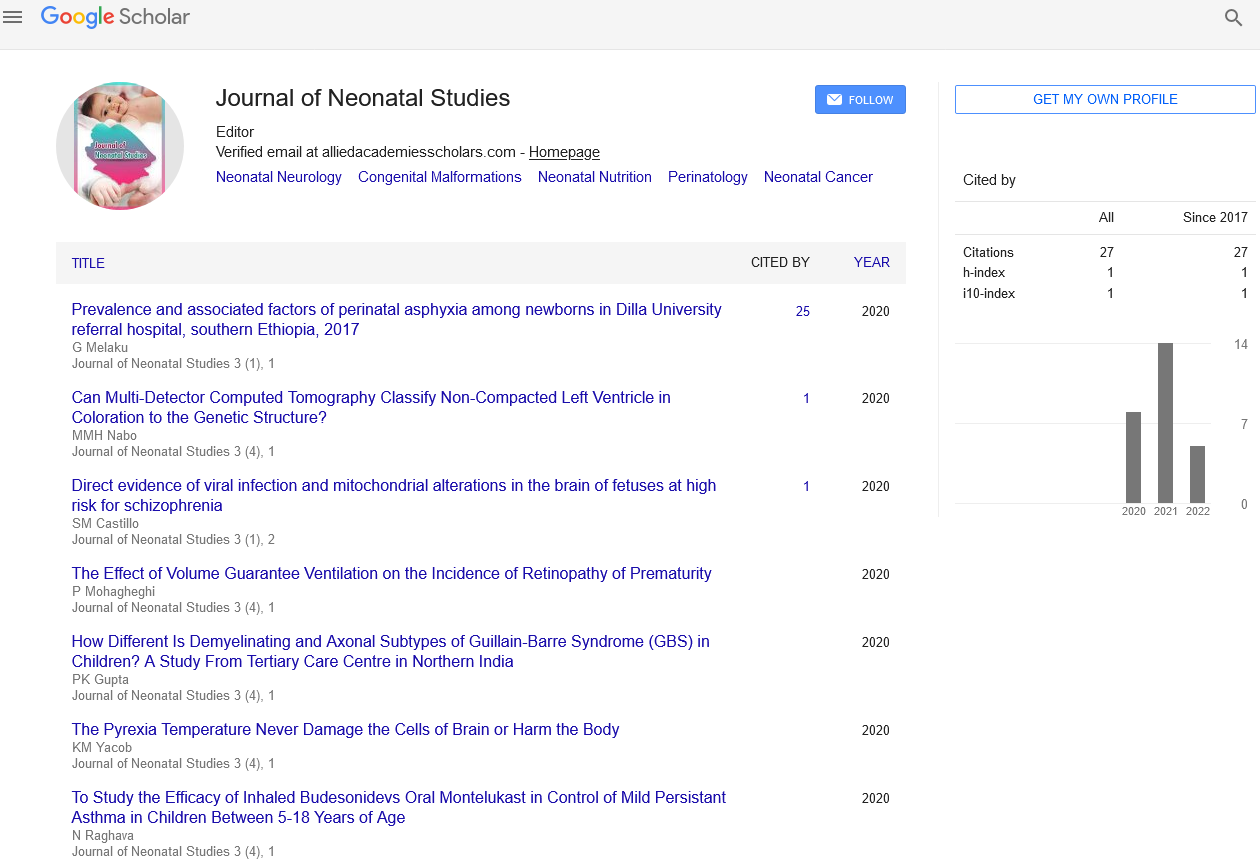This screenshot has width=1260, height=867.
Task: Click the Journal of Neonatal Studies avatar
Action: (x=120, y=146)
